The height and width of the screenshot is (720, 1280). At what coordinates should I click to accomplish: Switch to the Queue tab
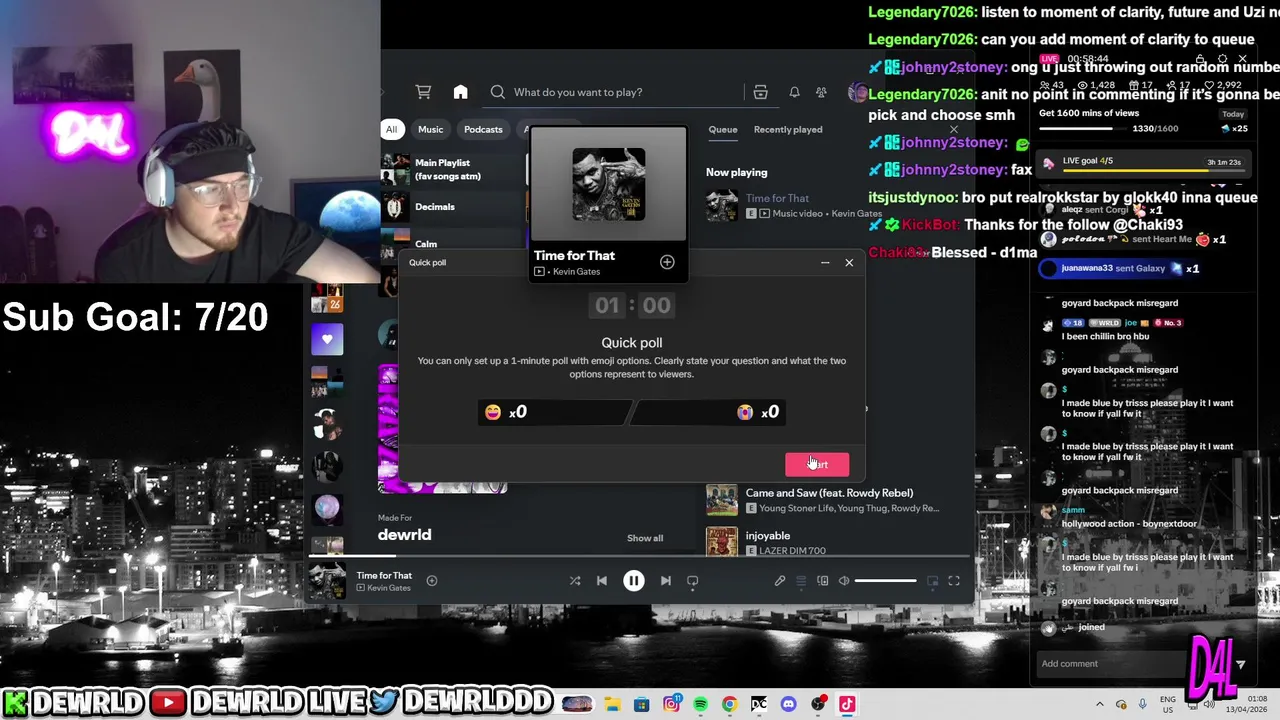(723, 129)
